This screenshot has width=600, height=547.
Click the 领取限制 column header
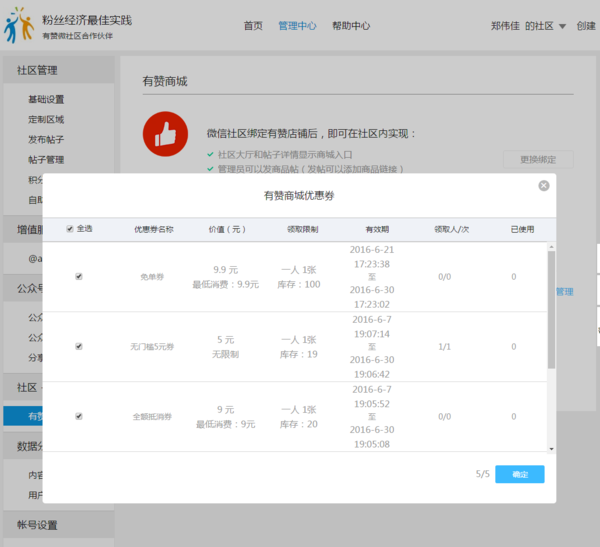click(x=302, y=229)
